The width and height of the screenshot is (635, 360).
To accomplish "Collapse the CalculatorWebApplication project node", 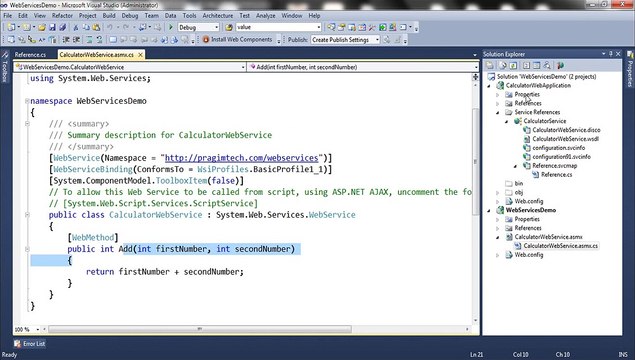I will pos(489,85).
